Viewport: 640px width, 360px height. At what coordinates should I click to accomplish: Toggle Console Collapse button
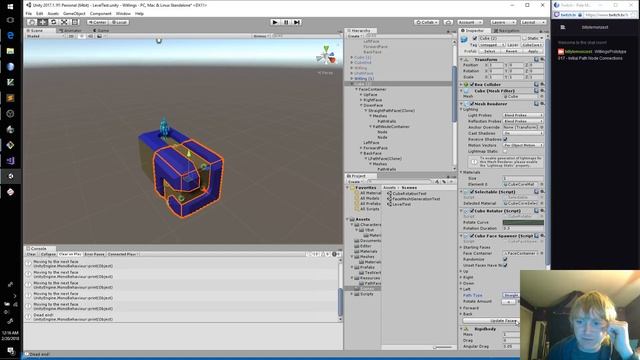click(48, 254)
